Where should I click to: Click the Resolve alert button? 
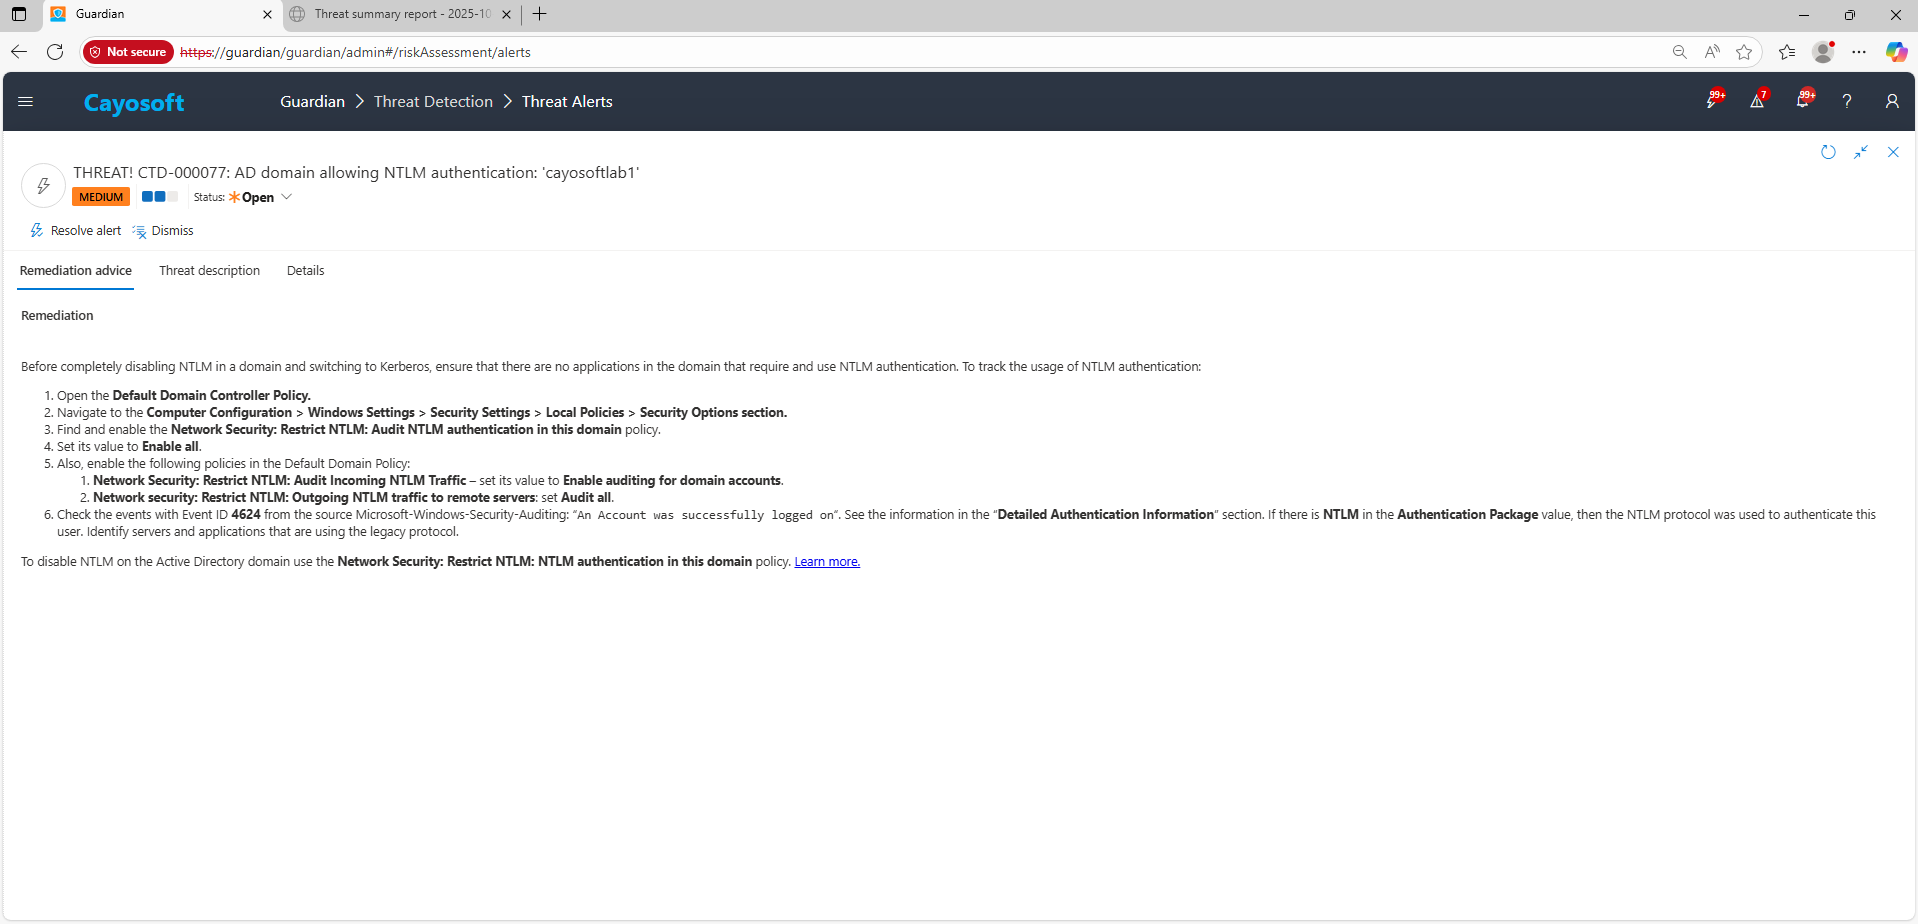pyautogui.click(x=76, y=231)
